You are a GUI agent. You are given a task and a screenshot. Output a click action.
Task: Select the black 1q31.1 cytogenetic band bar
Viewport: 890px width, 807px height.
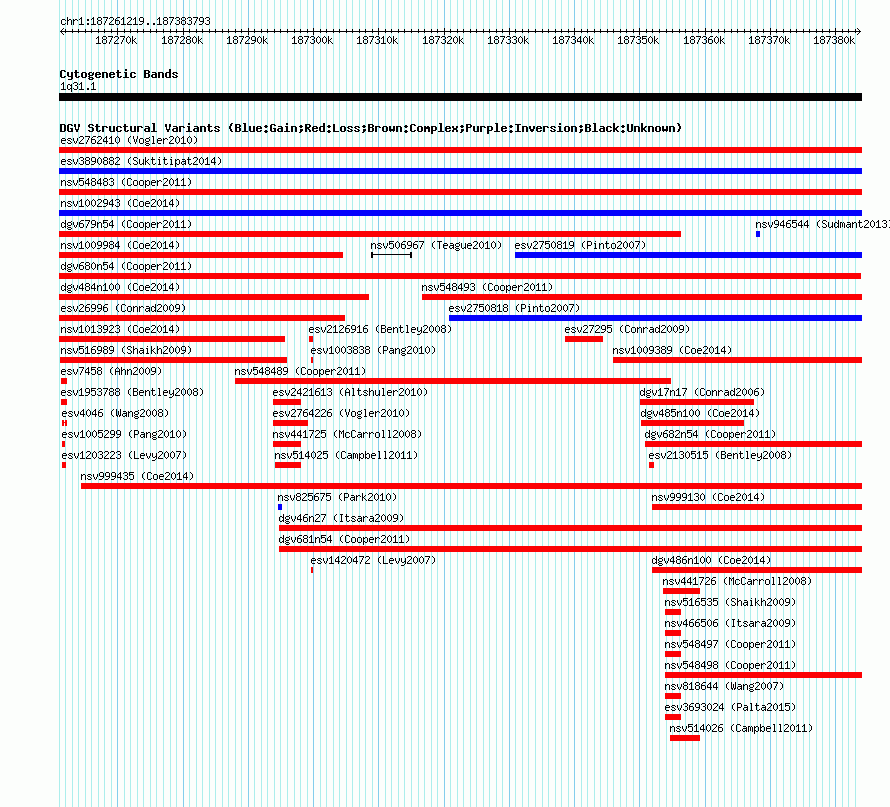coord(460,97)
